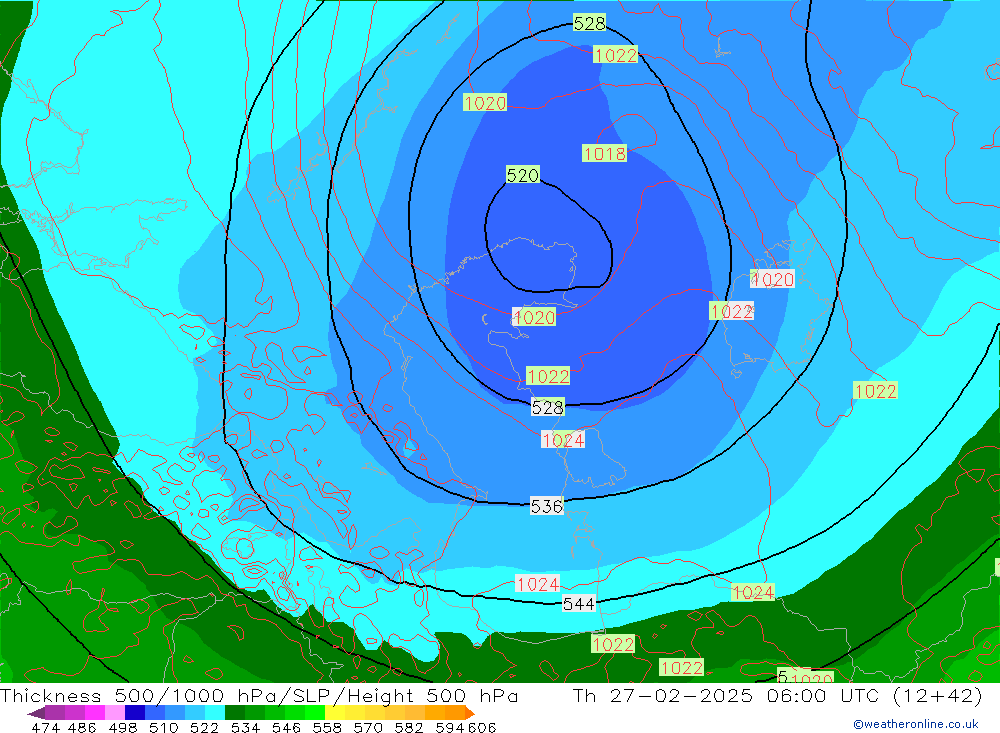Select the 544 height contour label
This screenshot has width=1000, height=733.
(x=578, y=603)
